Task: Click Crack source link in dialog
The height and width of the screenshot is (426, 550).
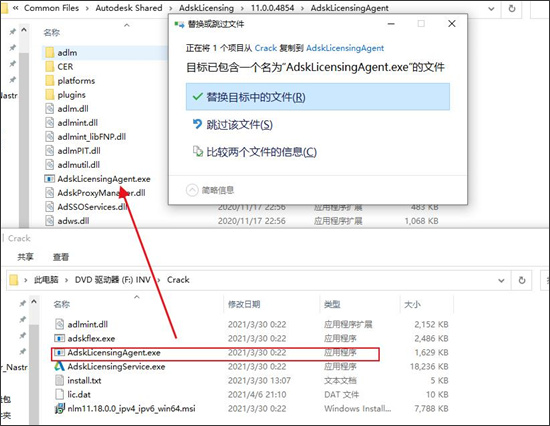Action: (266, 48)
